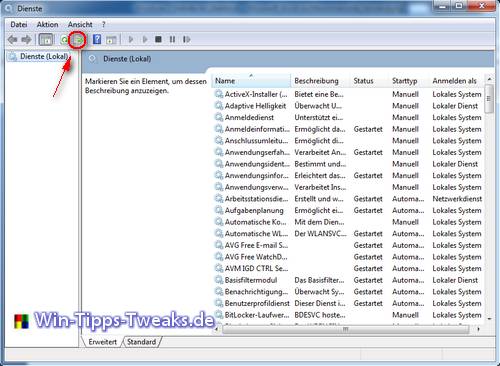This screenshot has height=366, width=500.
Task: Select the Automatische WL... service row
Action: tap(349, 234)
